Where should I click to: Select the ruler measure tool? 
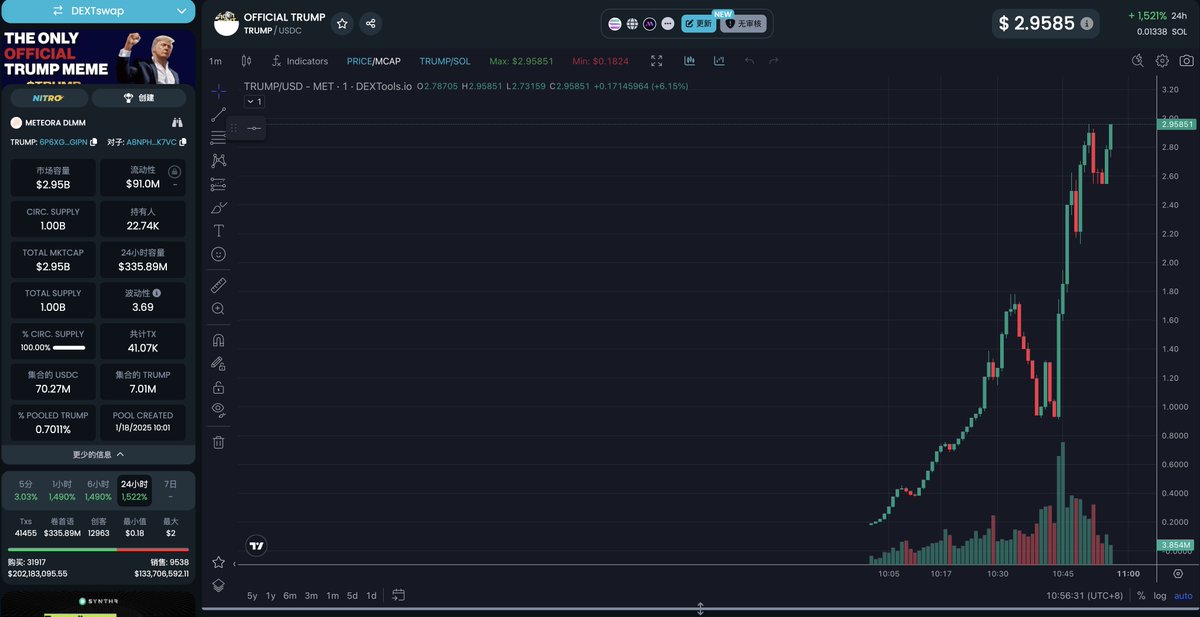[219, 286]
